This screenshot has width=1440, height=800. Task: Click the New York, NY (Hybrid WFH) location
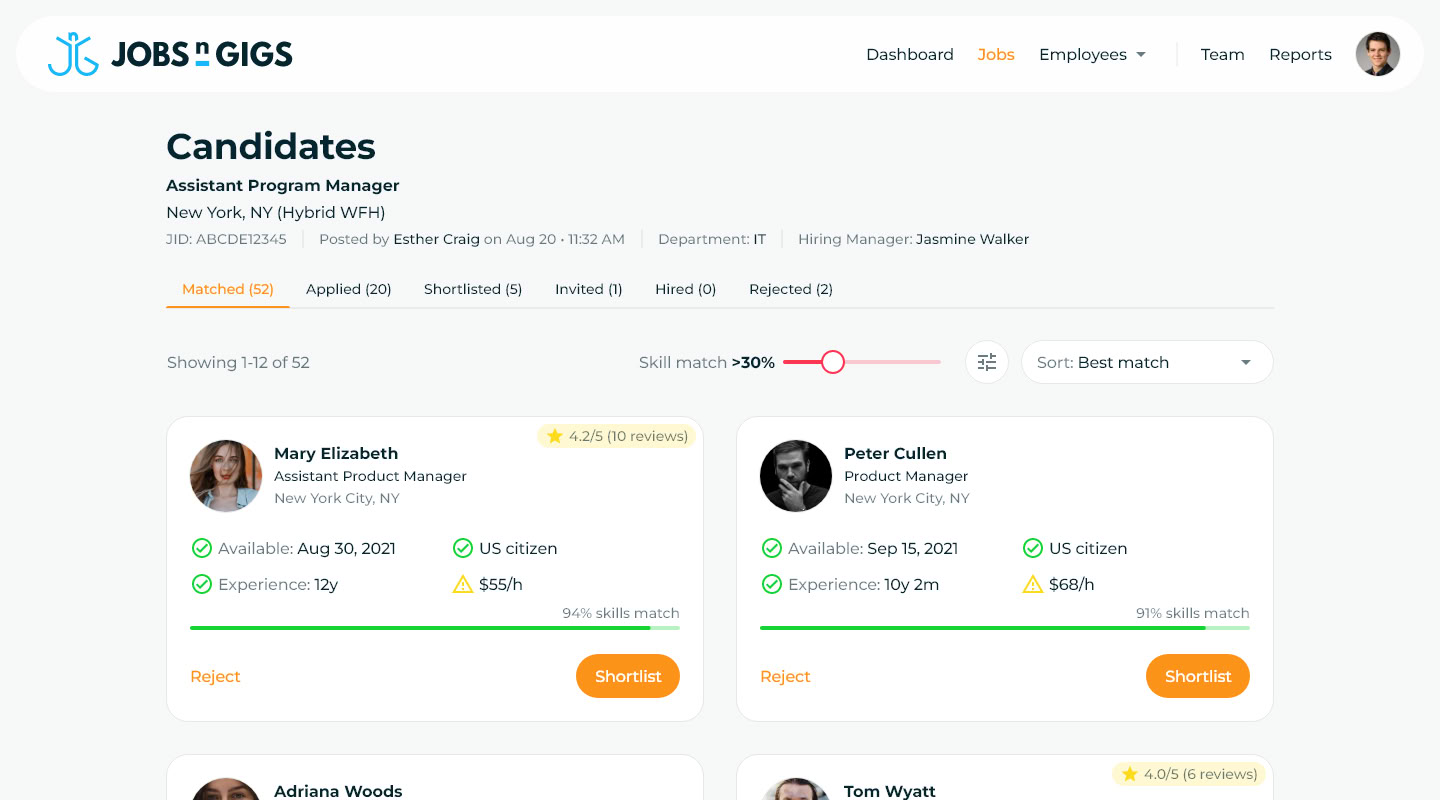pos(276,212)
